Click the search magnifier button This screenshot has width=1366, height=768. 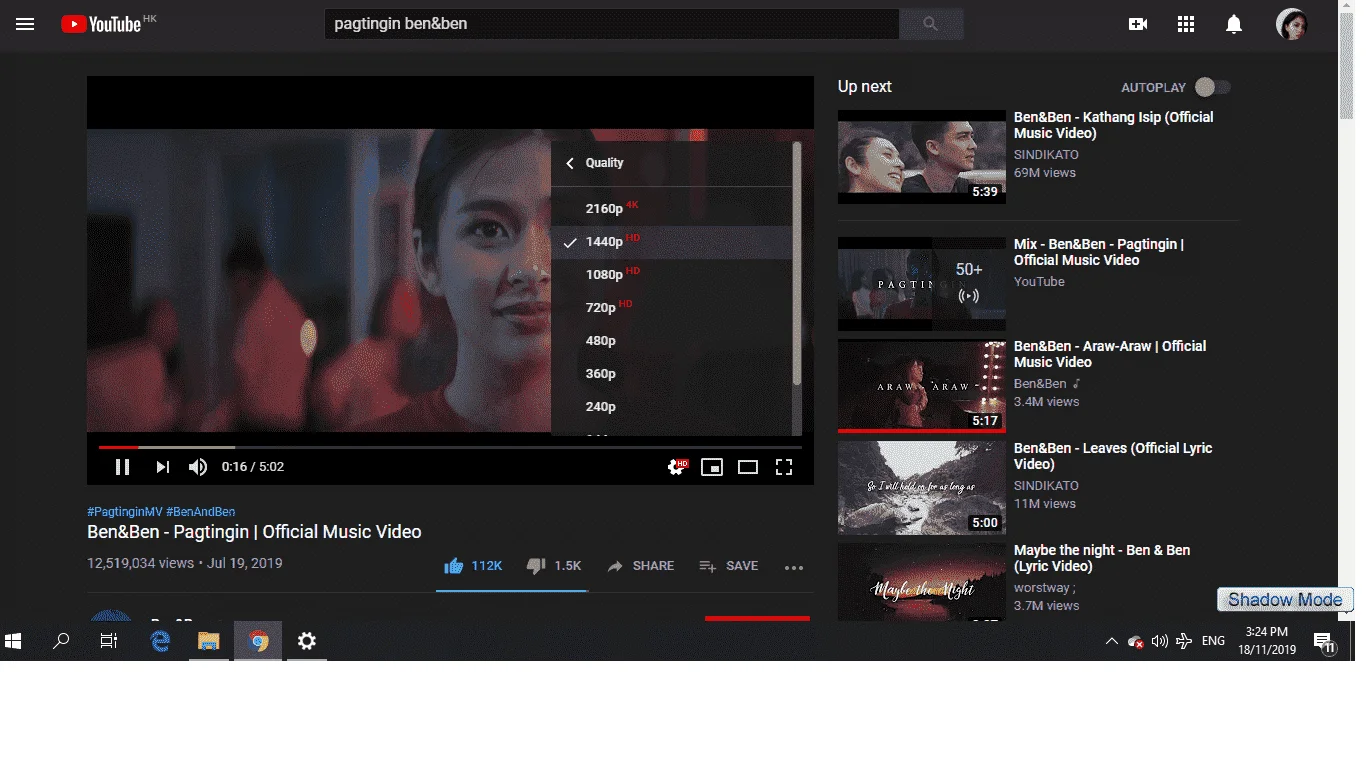(931, 24)
